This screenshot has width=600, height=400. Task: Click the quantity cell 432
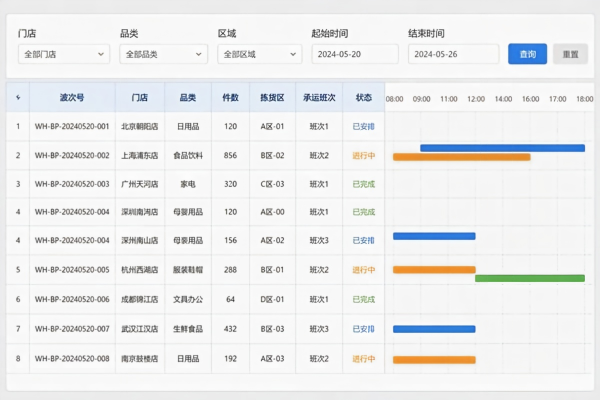tap(230, 329)
